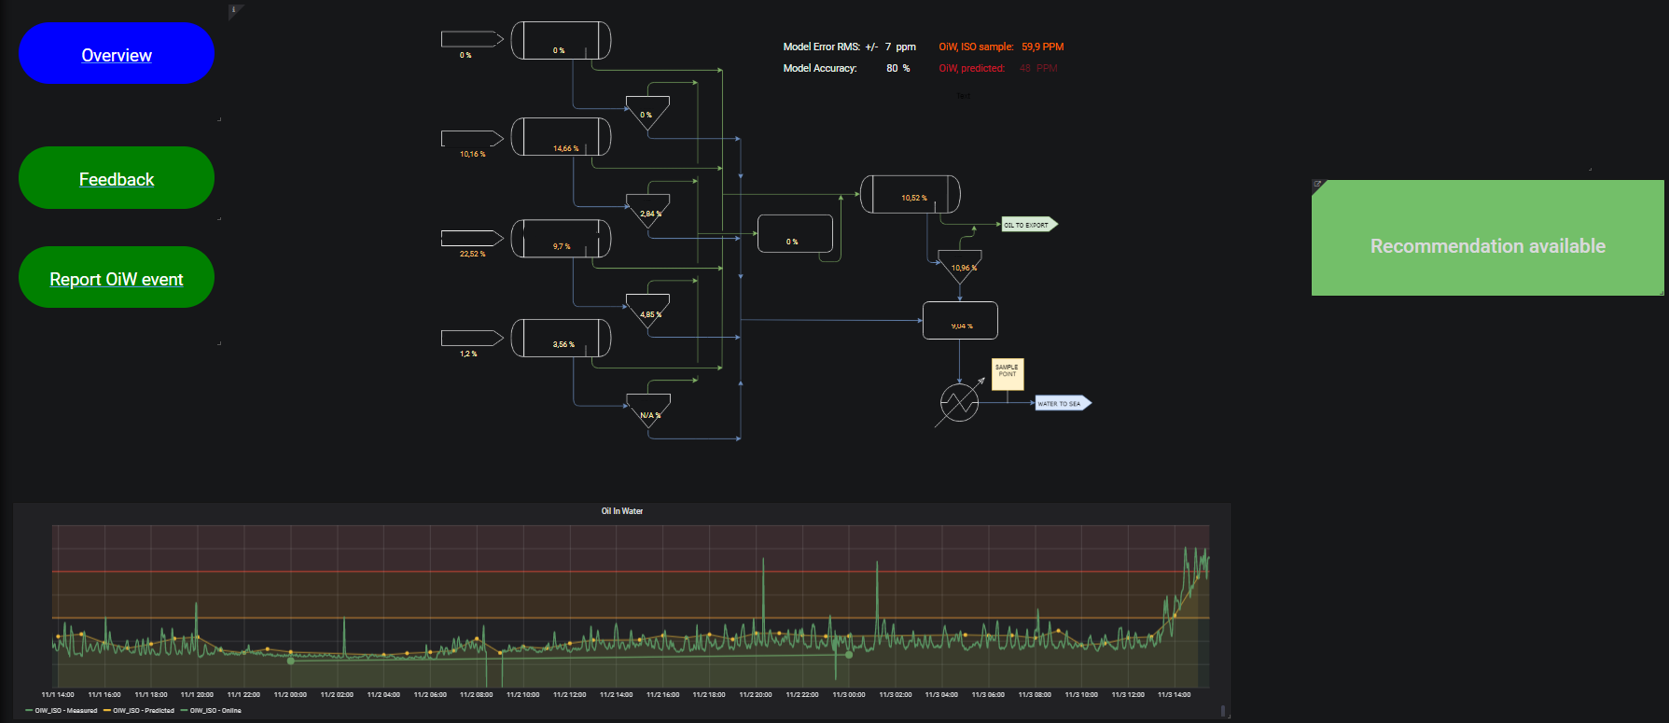1670x723 pixels.
Task: Open the Overview button
Action: 116,53
